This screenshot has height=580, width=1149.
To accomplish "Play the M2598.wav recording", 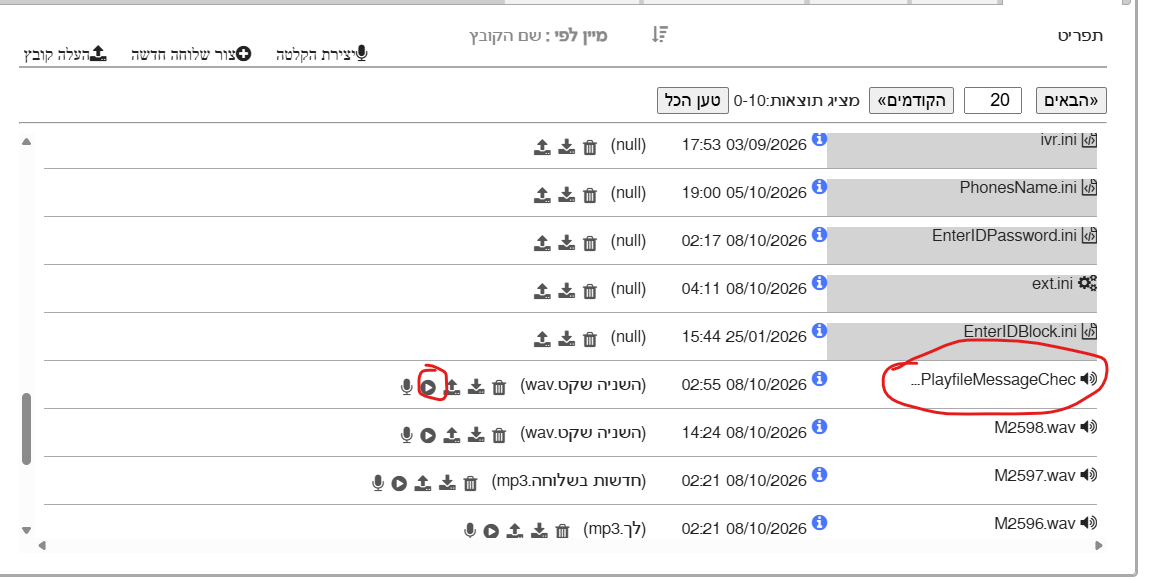I will [x=428, y=435].
